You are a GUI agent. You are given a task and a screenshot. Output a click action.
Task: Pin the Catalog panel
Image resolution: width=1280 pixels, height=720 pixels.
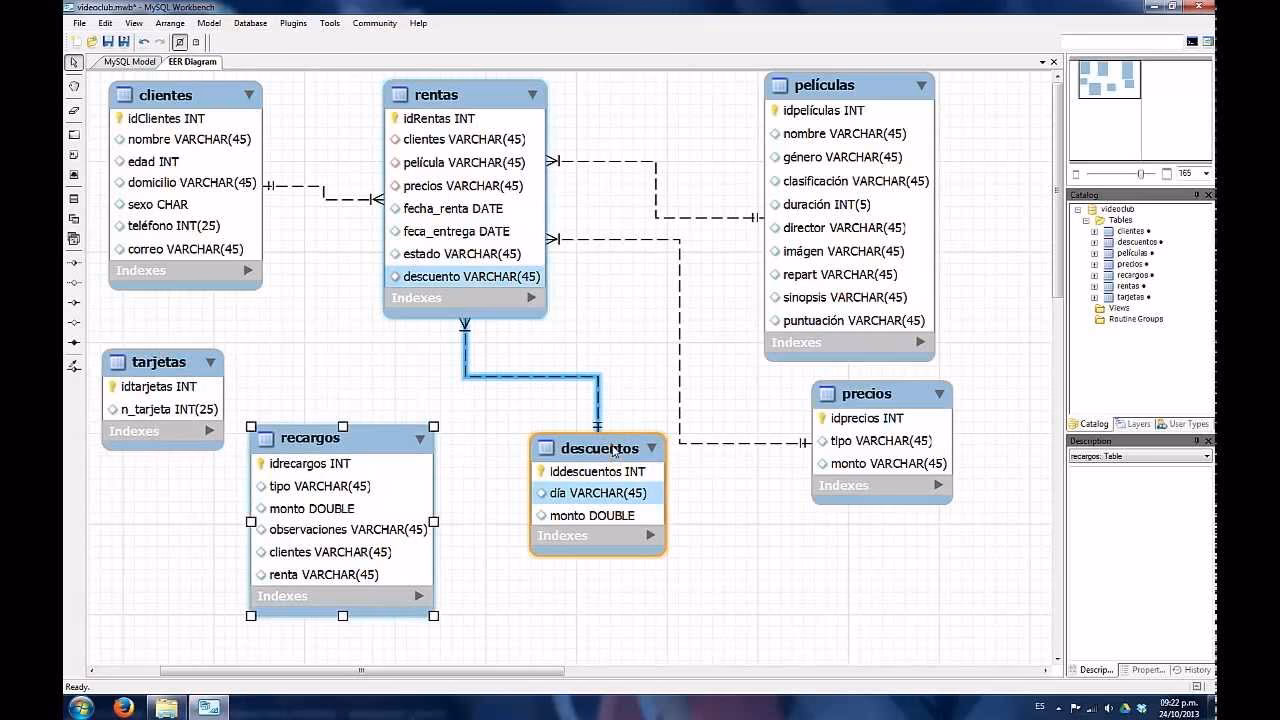(x=1197, y=195)
